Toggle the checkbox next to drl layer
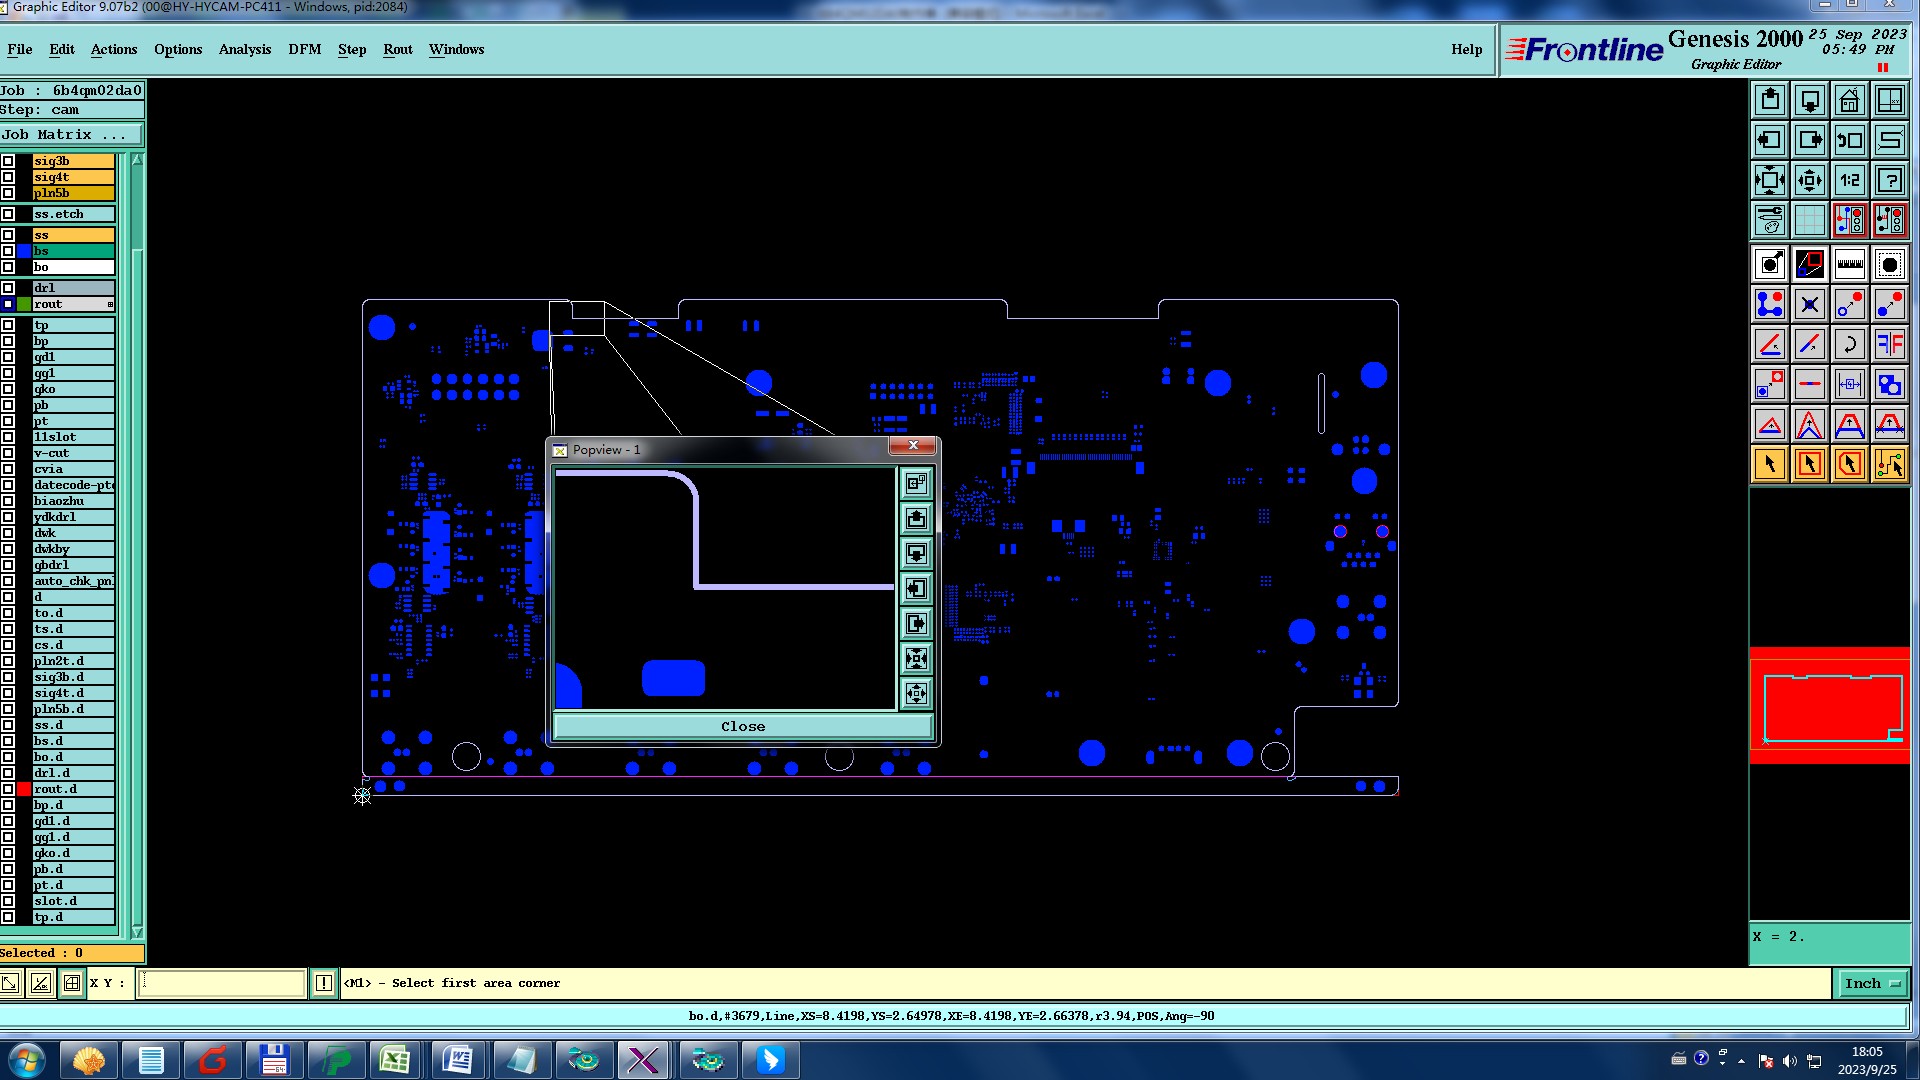The height and width of the screenshot is (1080, 1920). coord(8,288)
